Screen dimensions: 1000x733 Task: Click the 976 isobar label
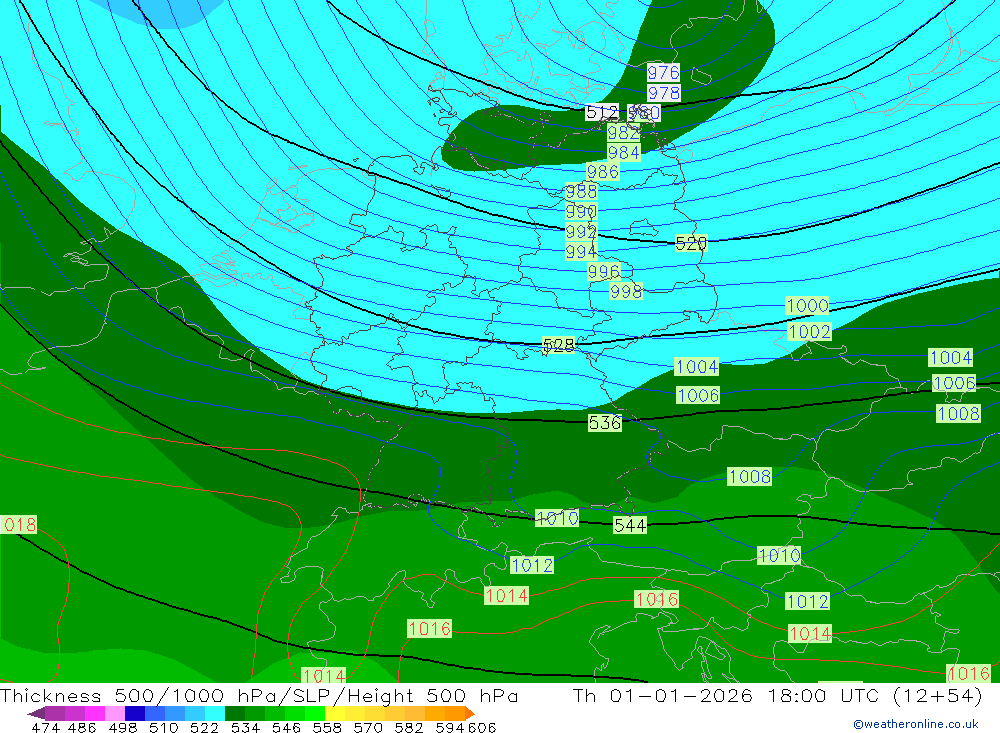[x=663, y=72]
